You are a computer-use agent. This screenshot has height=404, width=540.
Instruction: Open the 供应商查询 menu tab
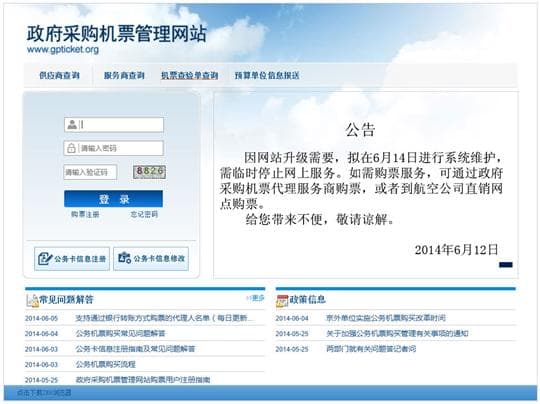59,75
